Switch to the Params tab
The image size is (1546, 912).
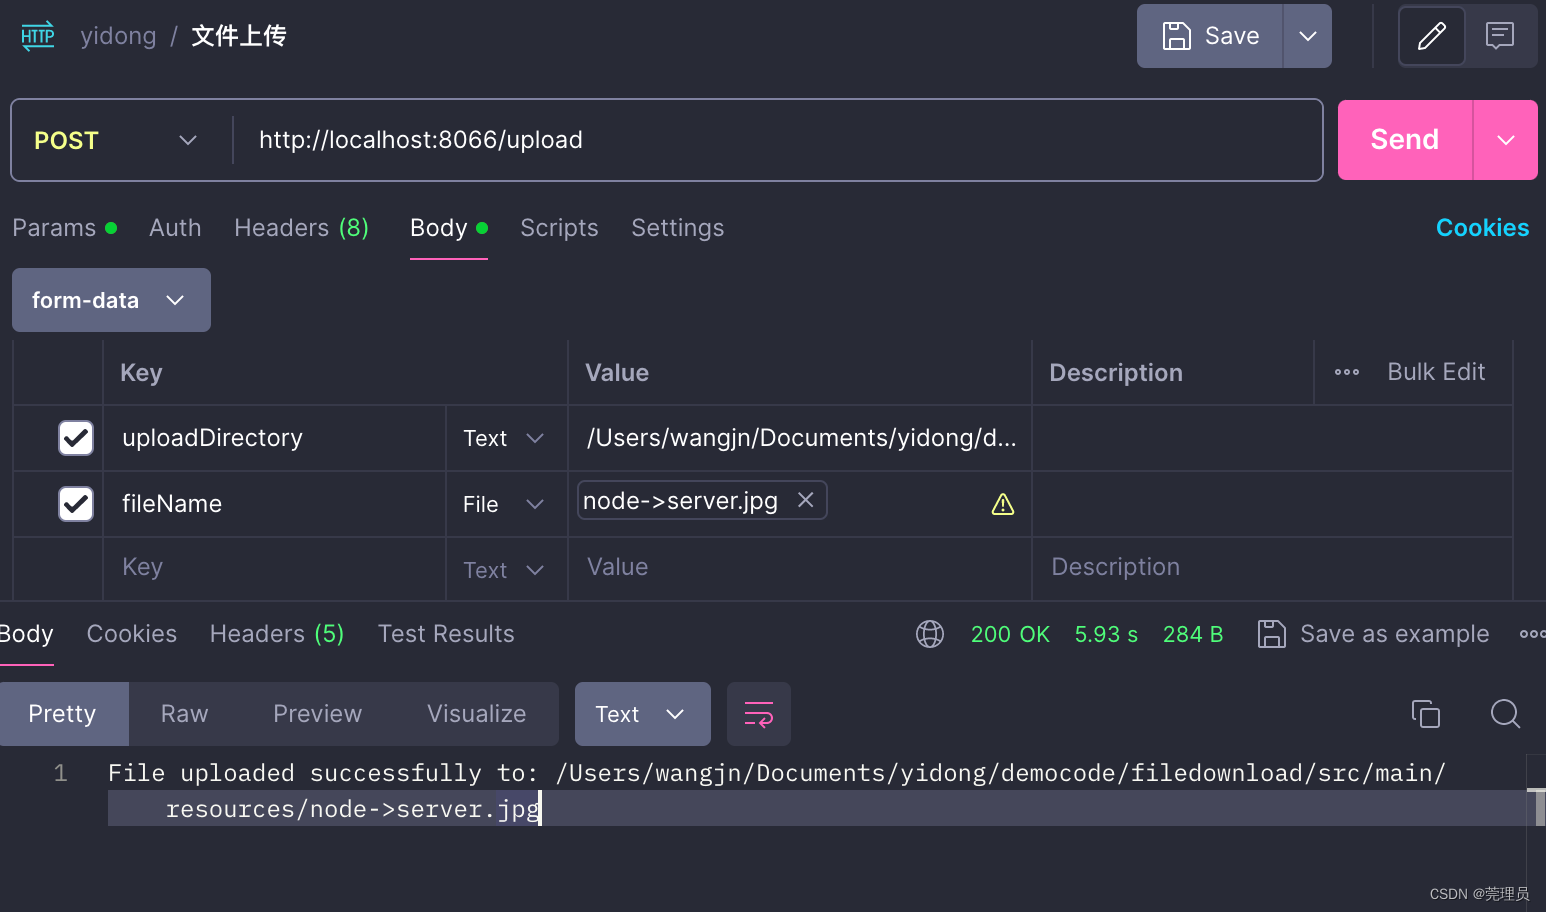(x=65, y=228)
